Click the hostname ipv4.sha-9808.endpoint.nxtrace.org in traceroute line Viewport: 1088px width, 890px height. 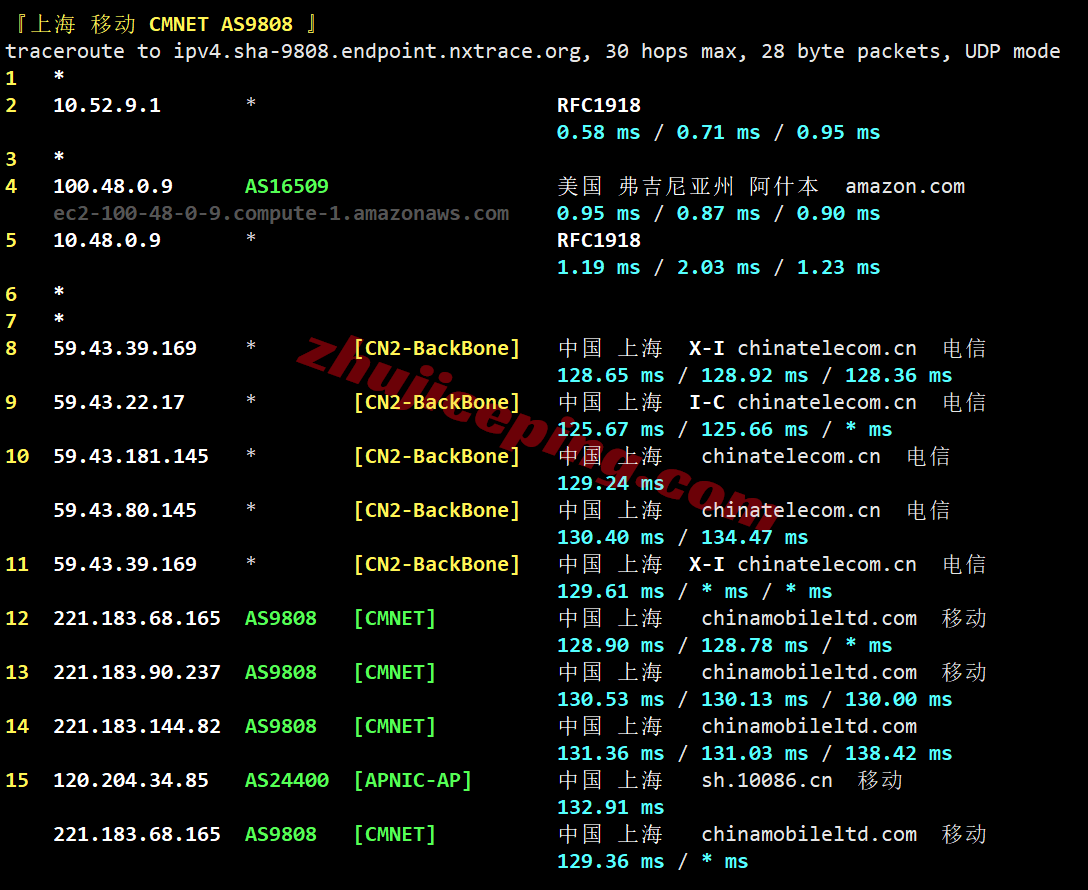[377, 51]
